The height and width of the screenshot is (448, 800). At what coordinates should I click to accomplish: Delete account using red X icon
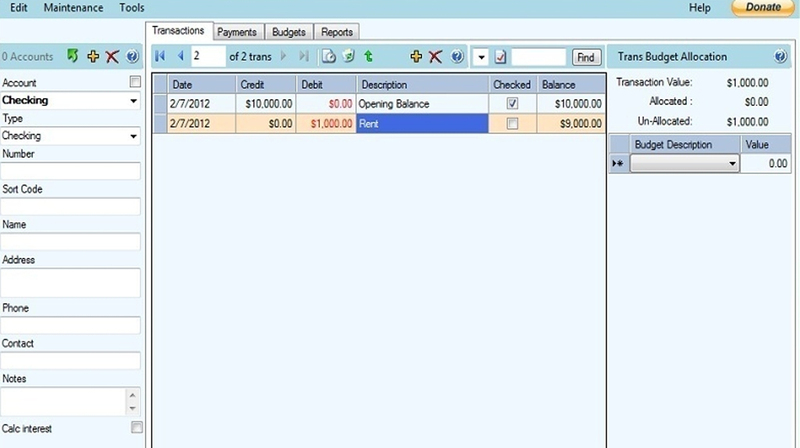pos(113,57)
